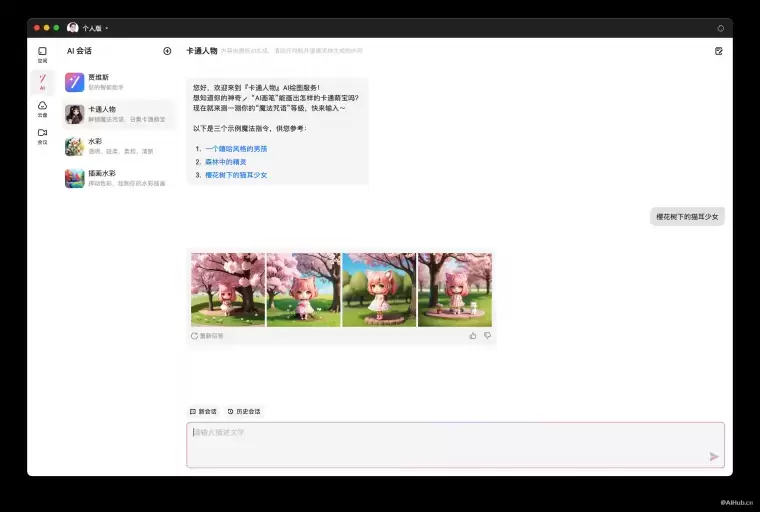
Task: Open the 水彩 conversation in list
Action: click(118, 146)
